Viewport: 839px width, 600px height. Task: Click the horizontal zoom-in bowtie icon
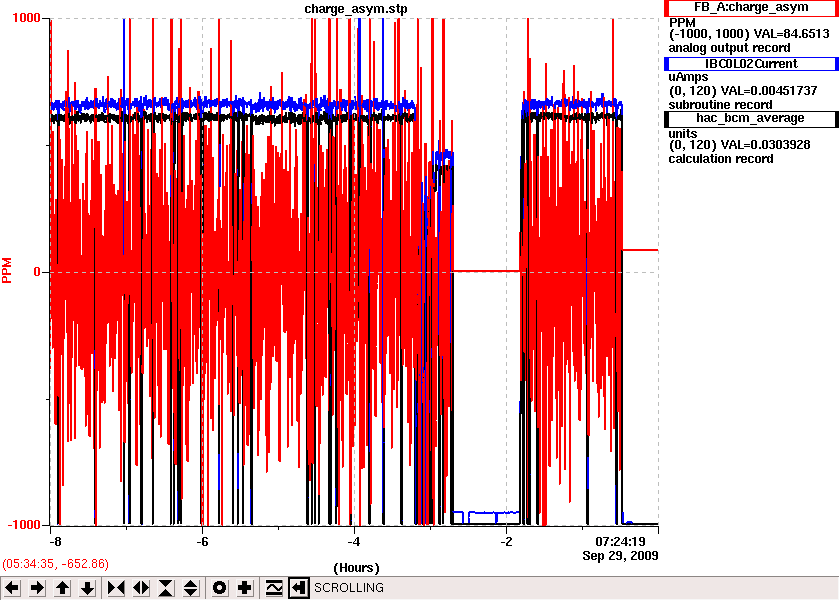pos(116,588)
